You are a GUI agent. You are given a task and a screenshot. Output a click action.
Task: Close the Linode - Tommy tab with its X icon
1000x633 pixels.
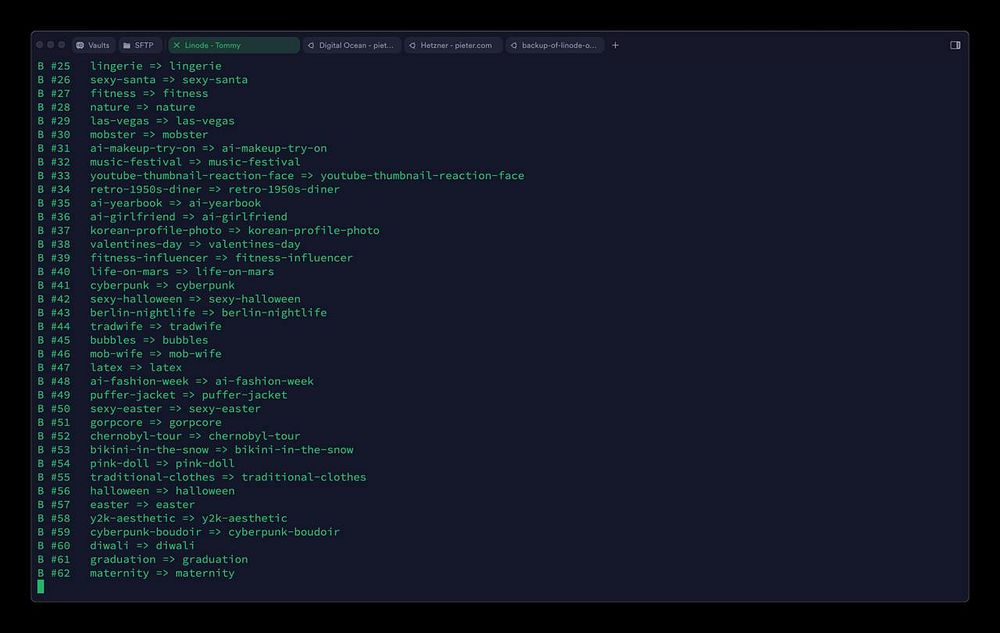click(x=177, y=45)
